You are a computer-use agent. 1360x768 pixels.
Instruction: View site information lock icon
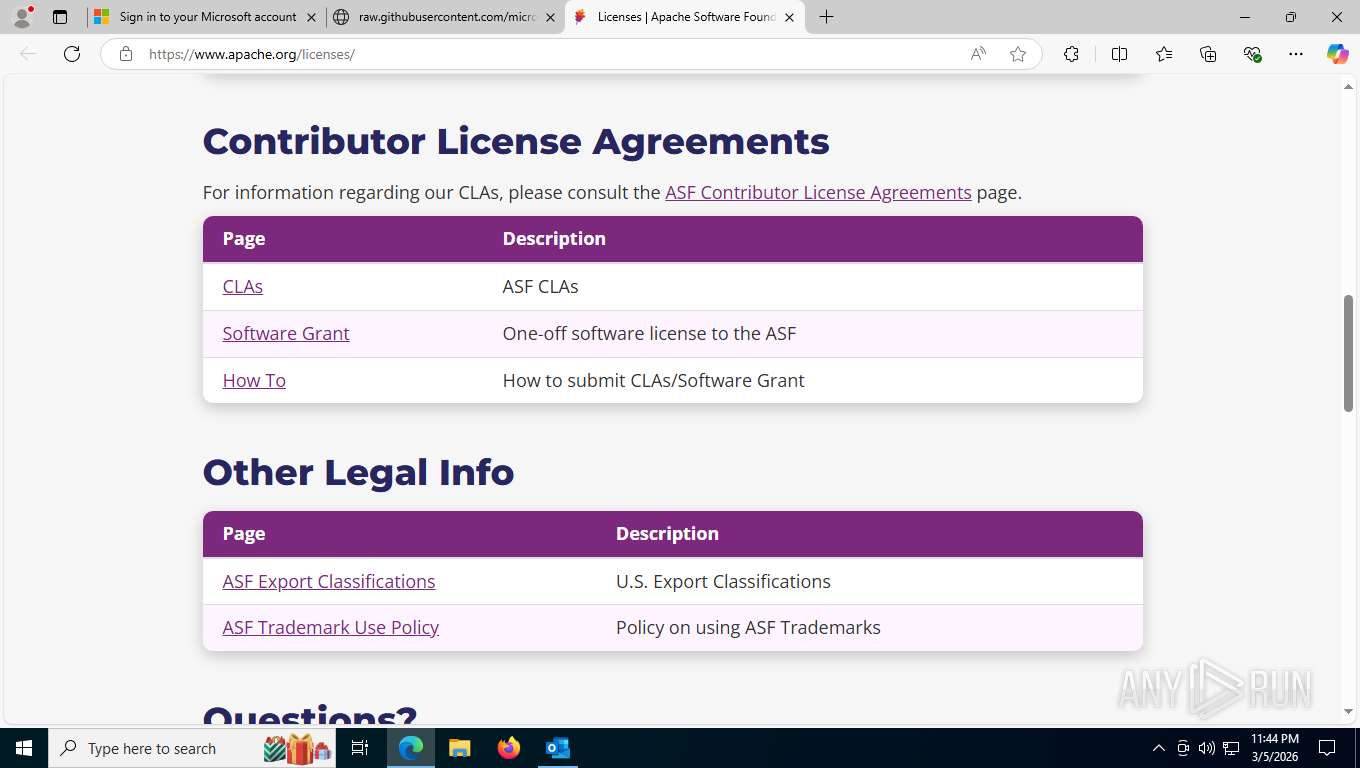click(x=126, y=54)
